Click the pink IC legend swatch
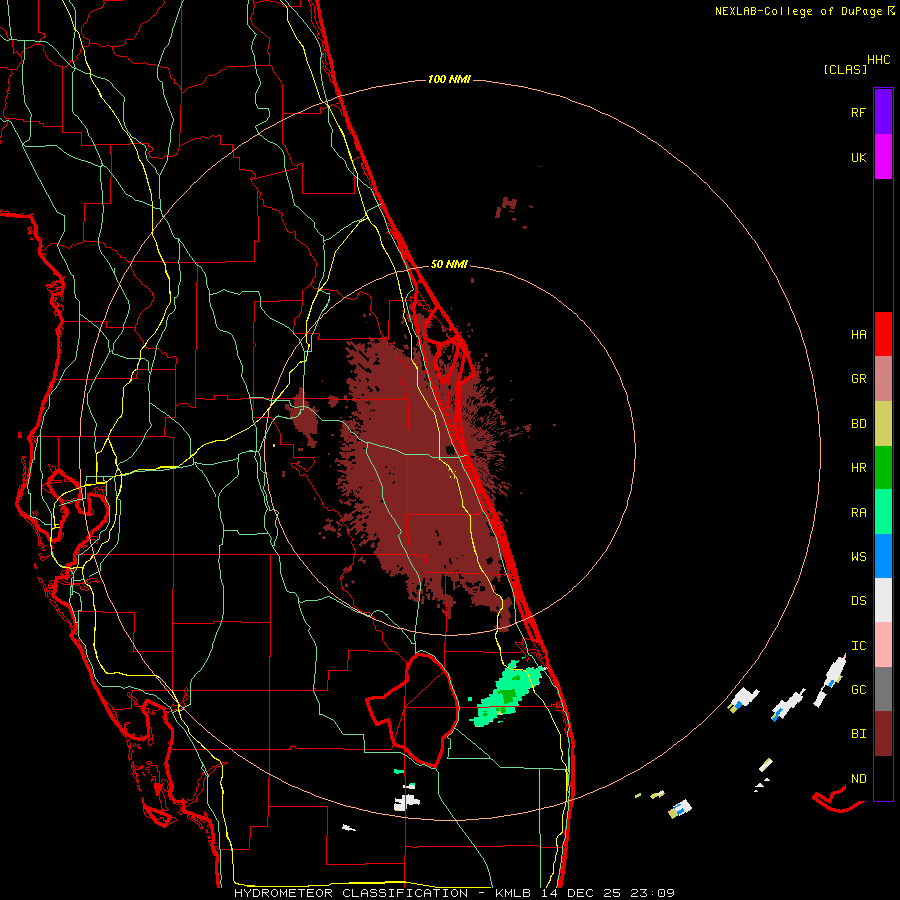The width and height of the screenshot is (900, 900). (883, 645)
